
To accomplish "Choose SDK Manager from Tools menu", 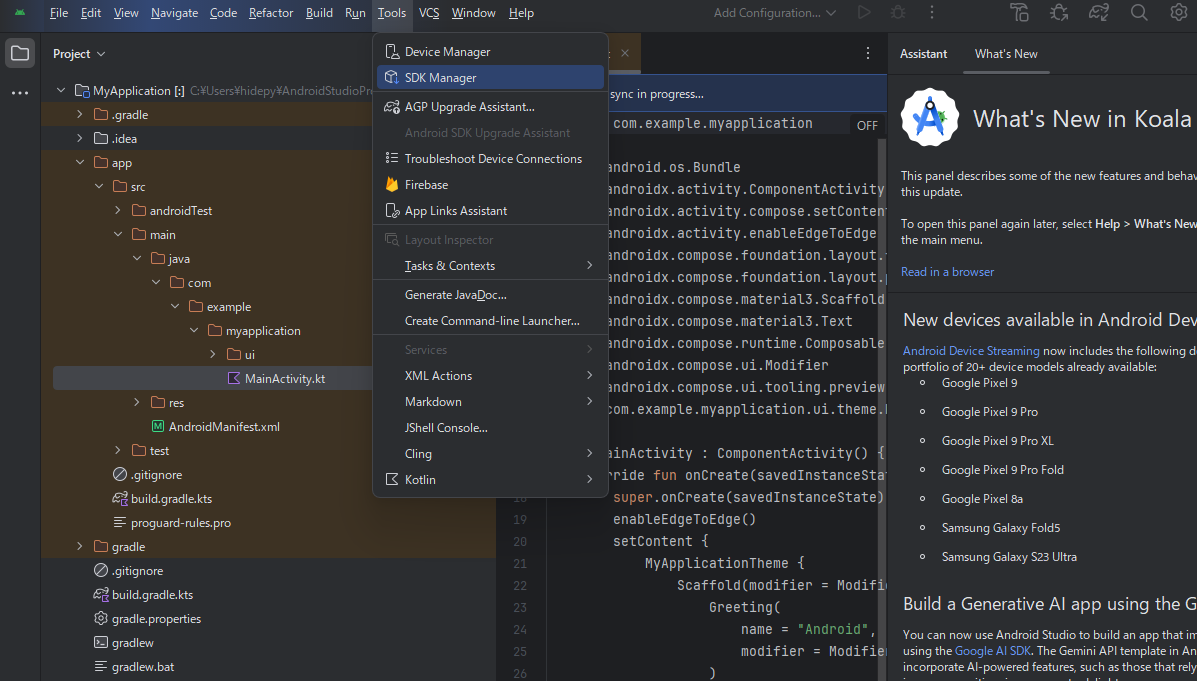I will 490,77.
